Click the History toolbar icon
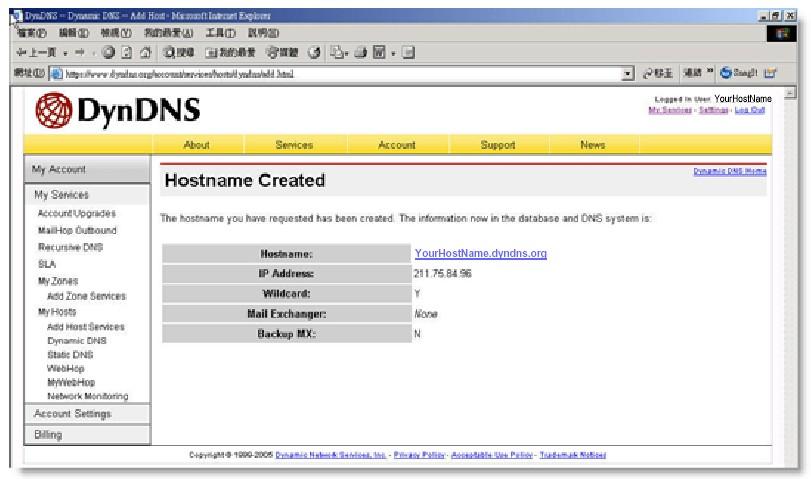 (x=314, y=52)
